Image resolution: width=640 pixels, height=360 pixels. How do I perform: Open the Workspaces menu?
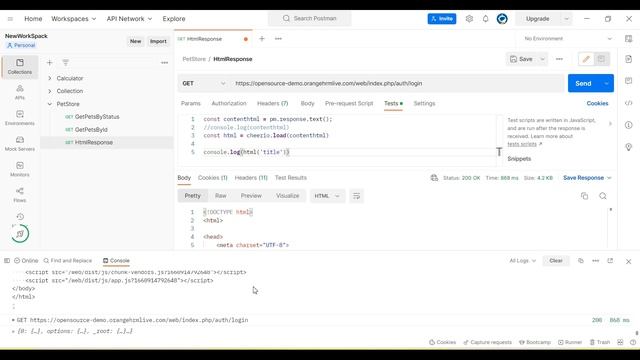pos(73,19)
